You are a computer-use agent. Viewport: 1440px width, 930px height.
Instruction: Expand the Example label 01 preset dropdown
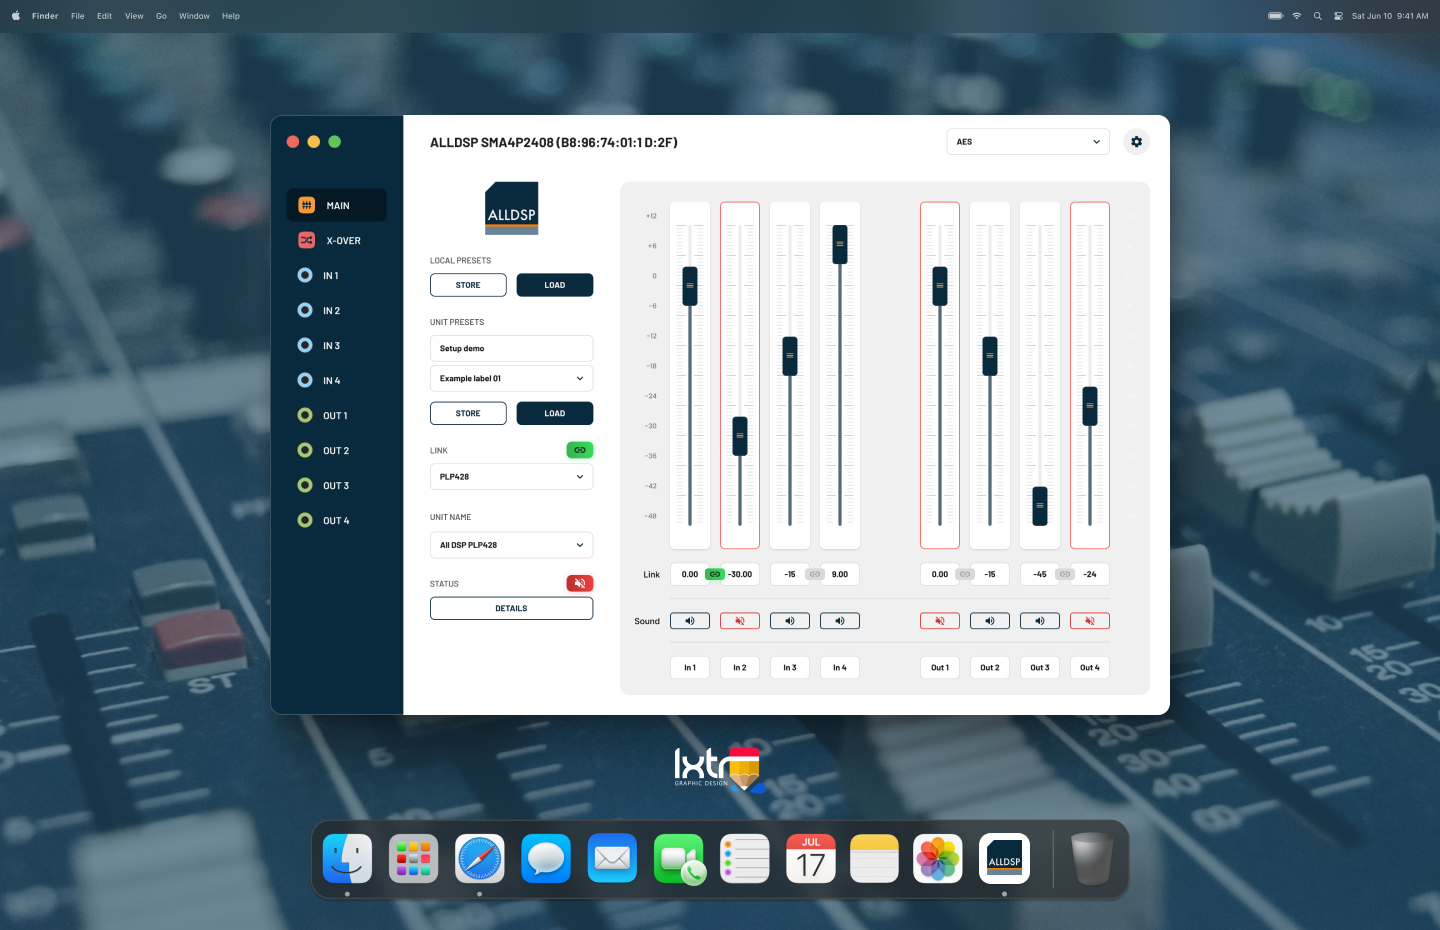click(x=511, y=379)
